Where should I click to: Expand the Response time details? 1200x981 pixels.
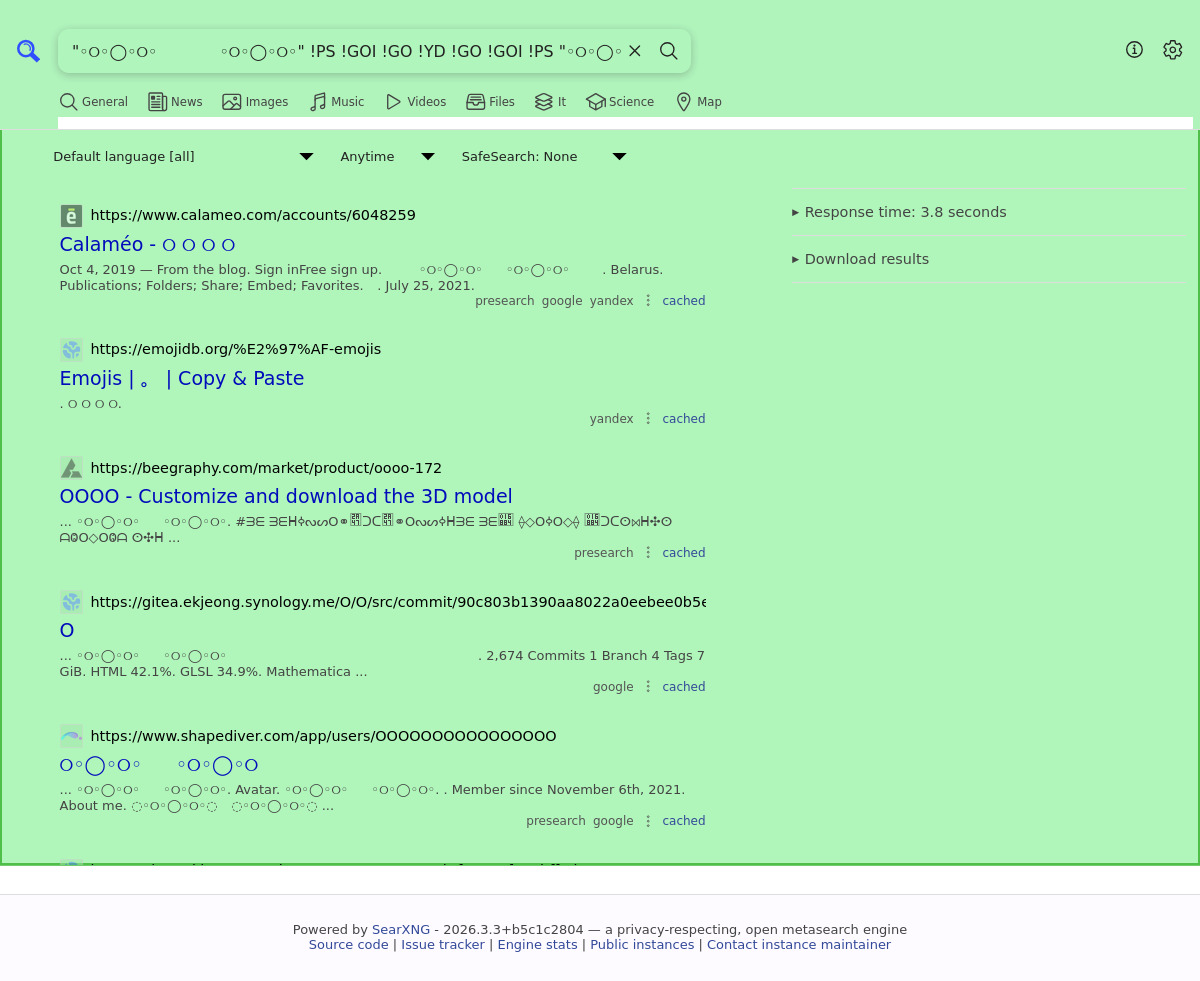click(899, 212)
